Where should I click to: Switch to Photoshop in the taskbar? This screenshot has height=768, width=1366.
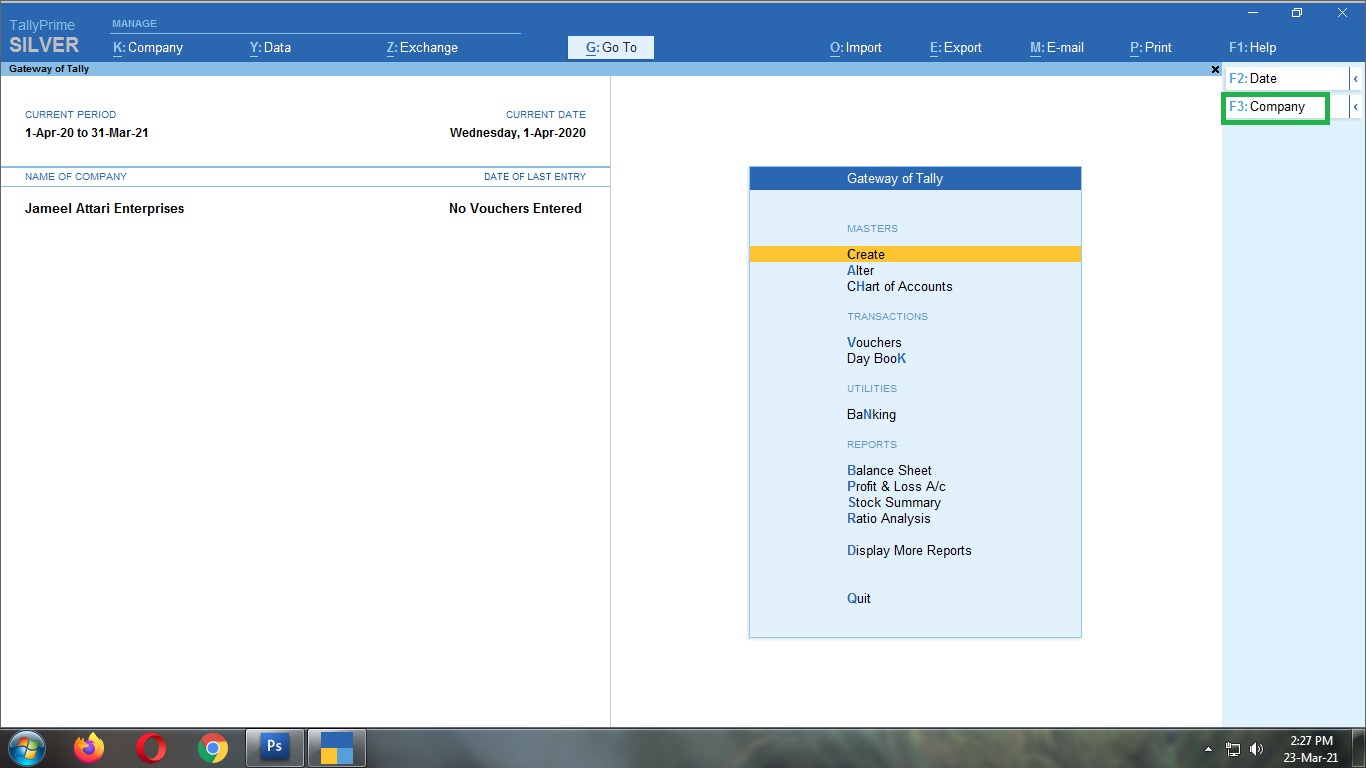coord(274,747)
